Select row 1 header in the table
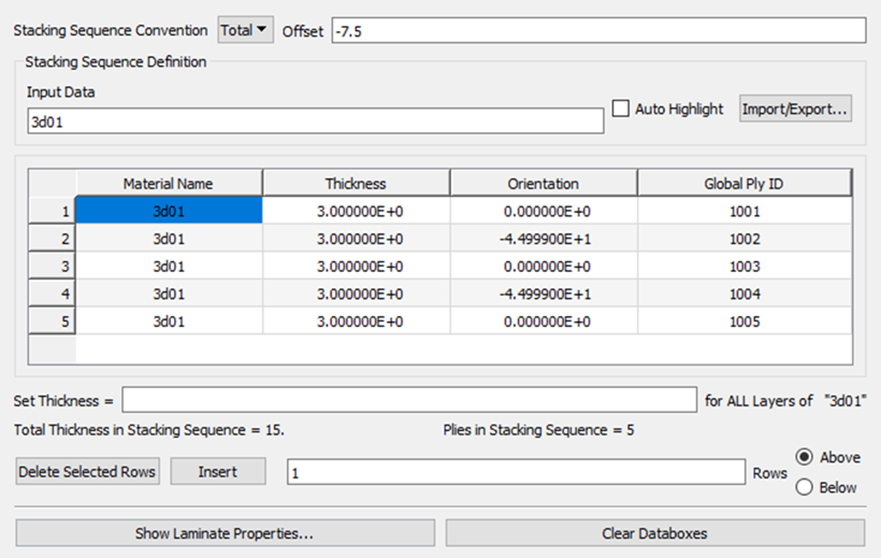This screenshot has width=881, height=558. tap(52, 212)
